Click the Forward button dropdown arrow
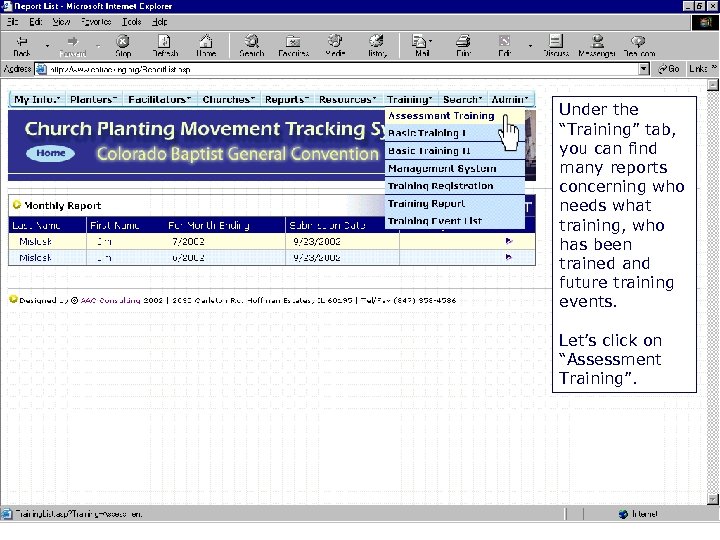Screen dimensions: 720x540 tap(98, 46)
